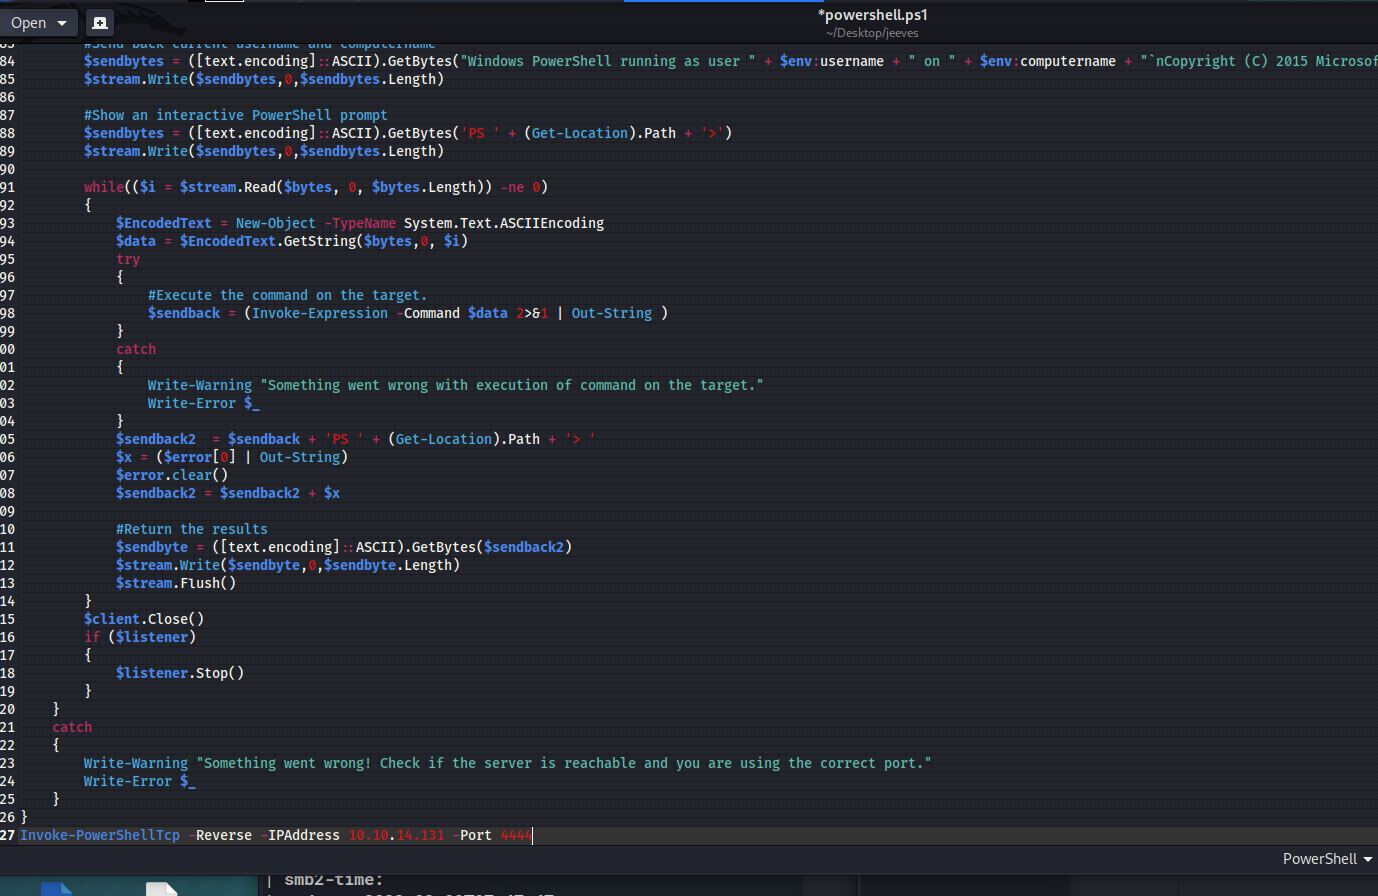Click Invoke-Expression in the $sendback line
This screenshot has height=896, width=1378.
(x=320, y=313)
